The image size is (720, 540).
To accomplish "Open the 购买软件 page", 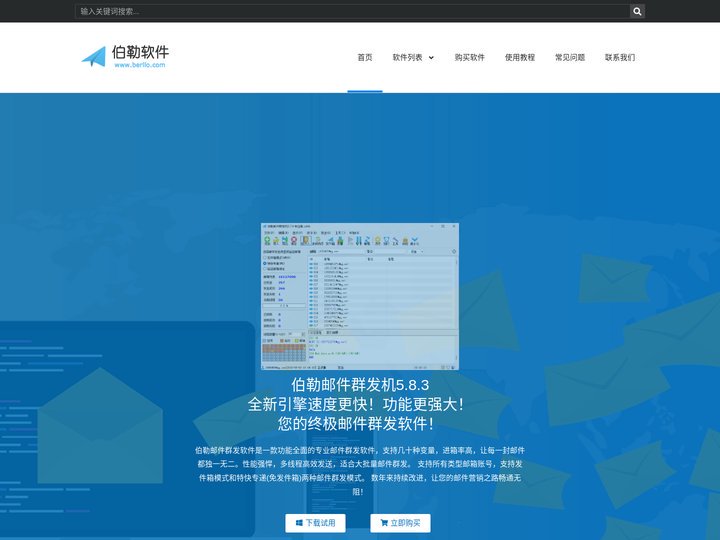I will point(469,57).
